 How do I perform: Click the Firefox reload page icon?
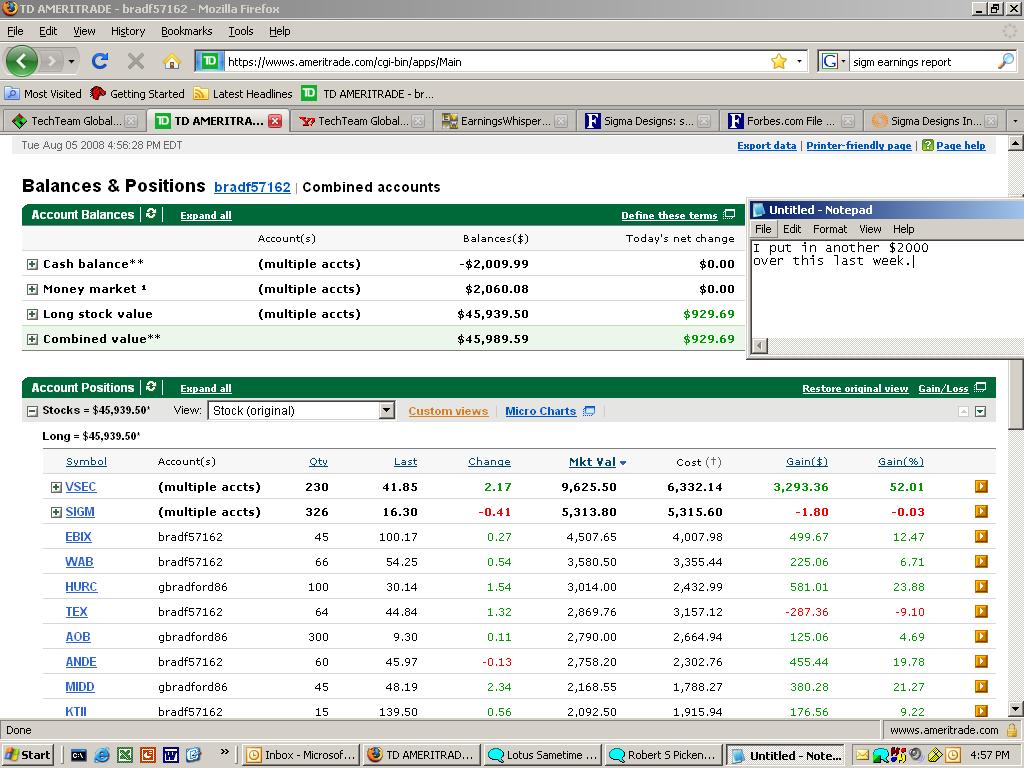100,61
